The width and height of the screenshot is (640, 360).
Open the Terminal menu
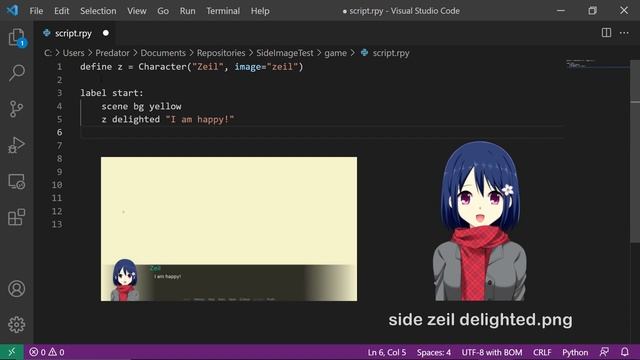pos(223,11)
